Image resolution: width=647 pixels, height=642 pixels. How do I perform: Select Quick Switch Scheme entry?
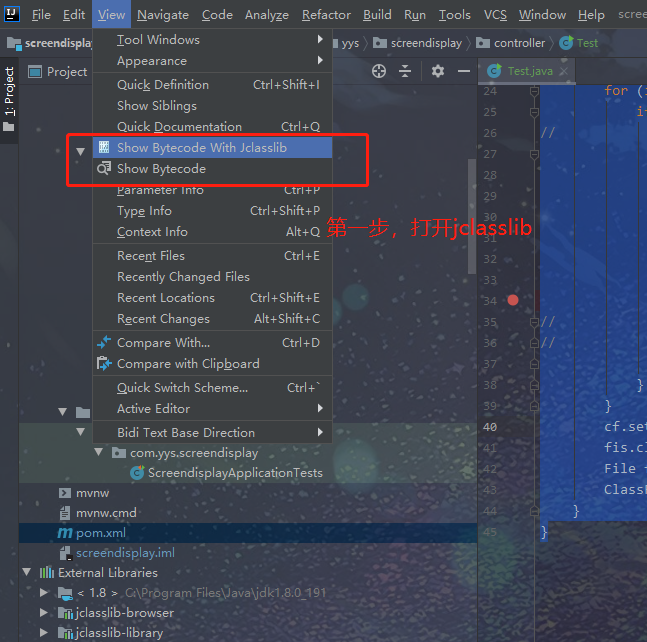coord(213,387)
